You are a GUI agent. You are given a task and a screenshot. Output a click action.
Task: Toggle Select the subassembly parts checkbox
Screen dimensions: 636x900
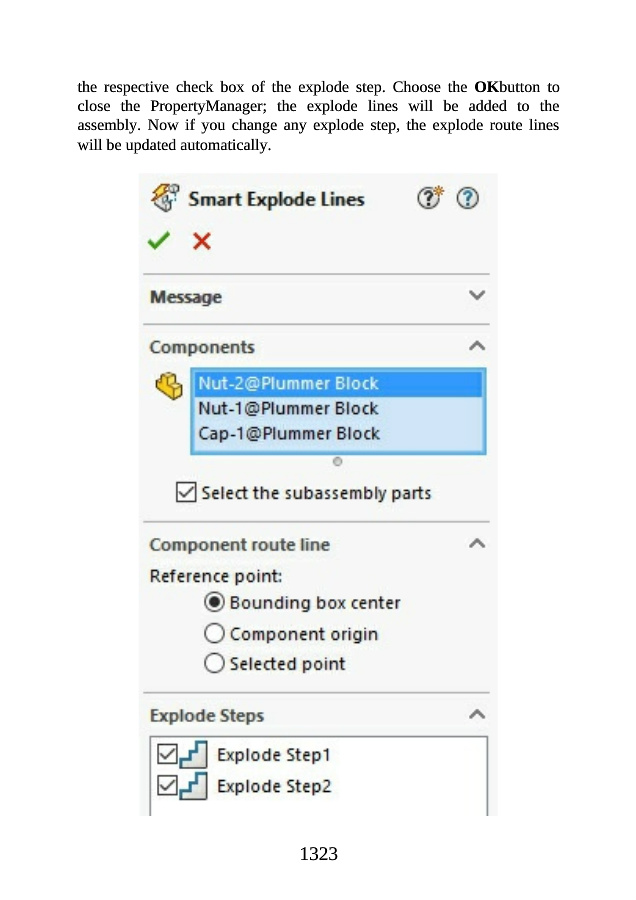(186, 492)
